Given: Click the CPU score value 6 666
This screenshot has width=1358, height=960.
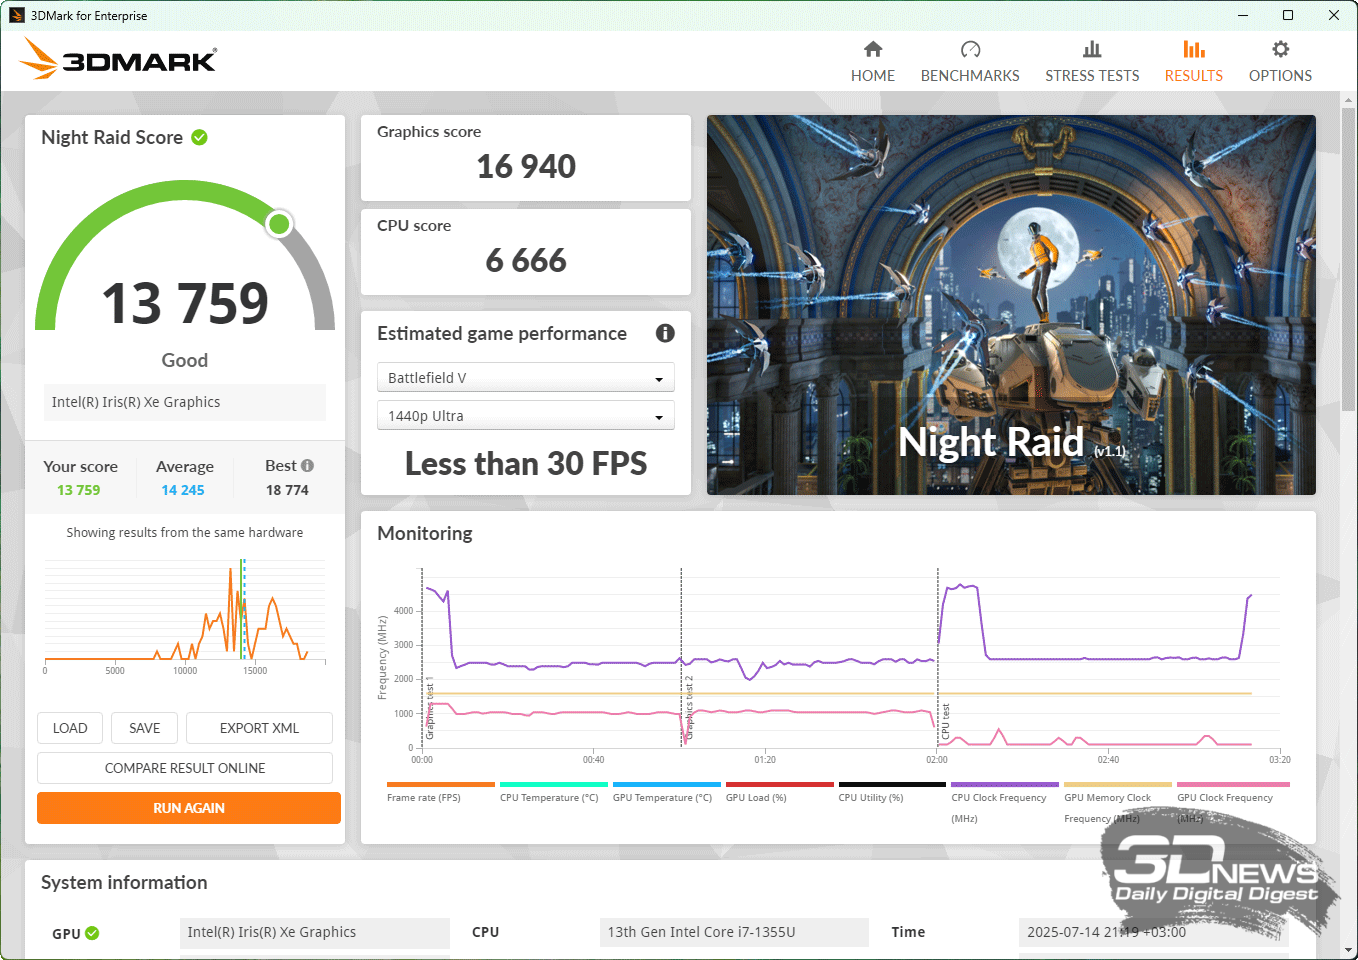Looking at the screenshot, I should pyautogui.click(x=526, y=260).
